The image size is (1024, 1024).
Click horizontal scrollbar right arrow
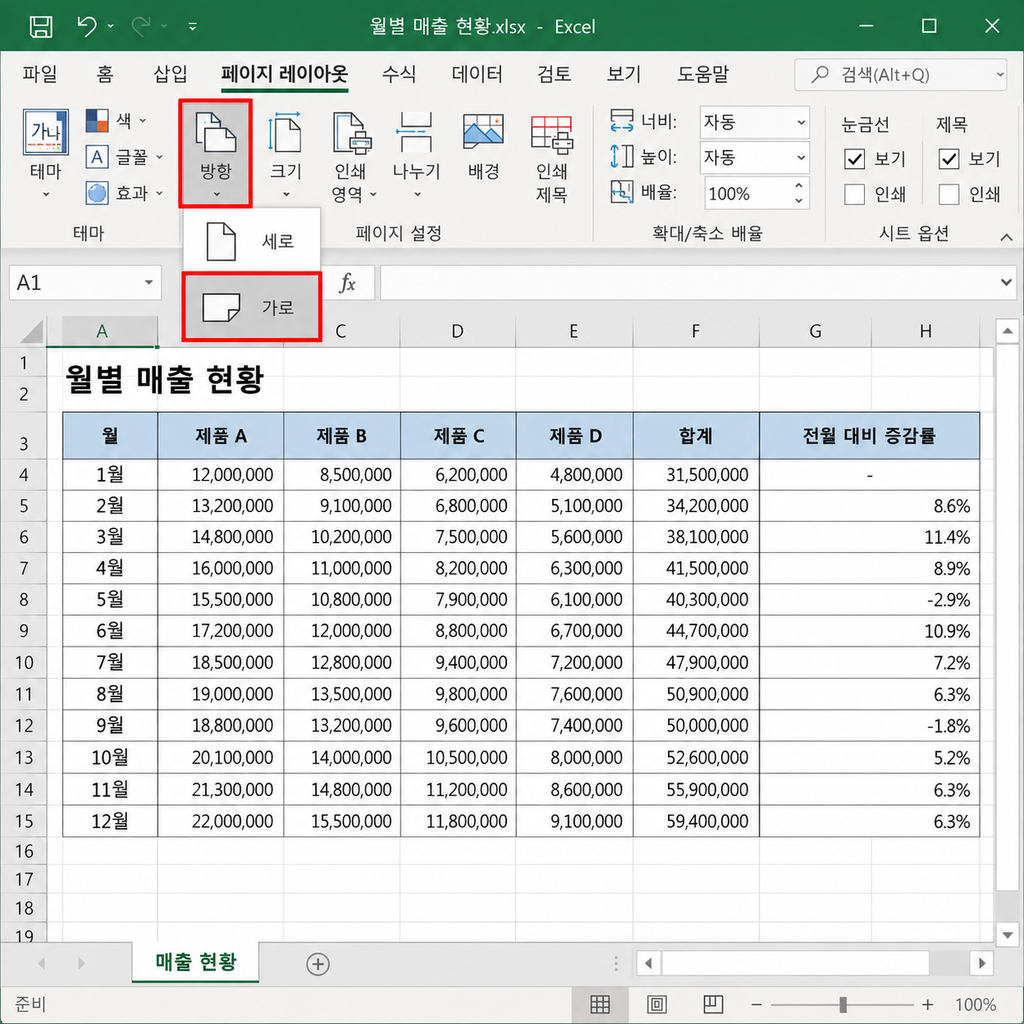pos(982,963)
